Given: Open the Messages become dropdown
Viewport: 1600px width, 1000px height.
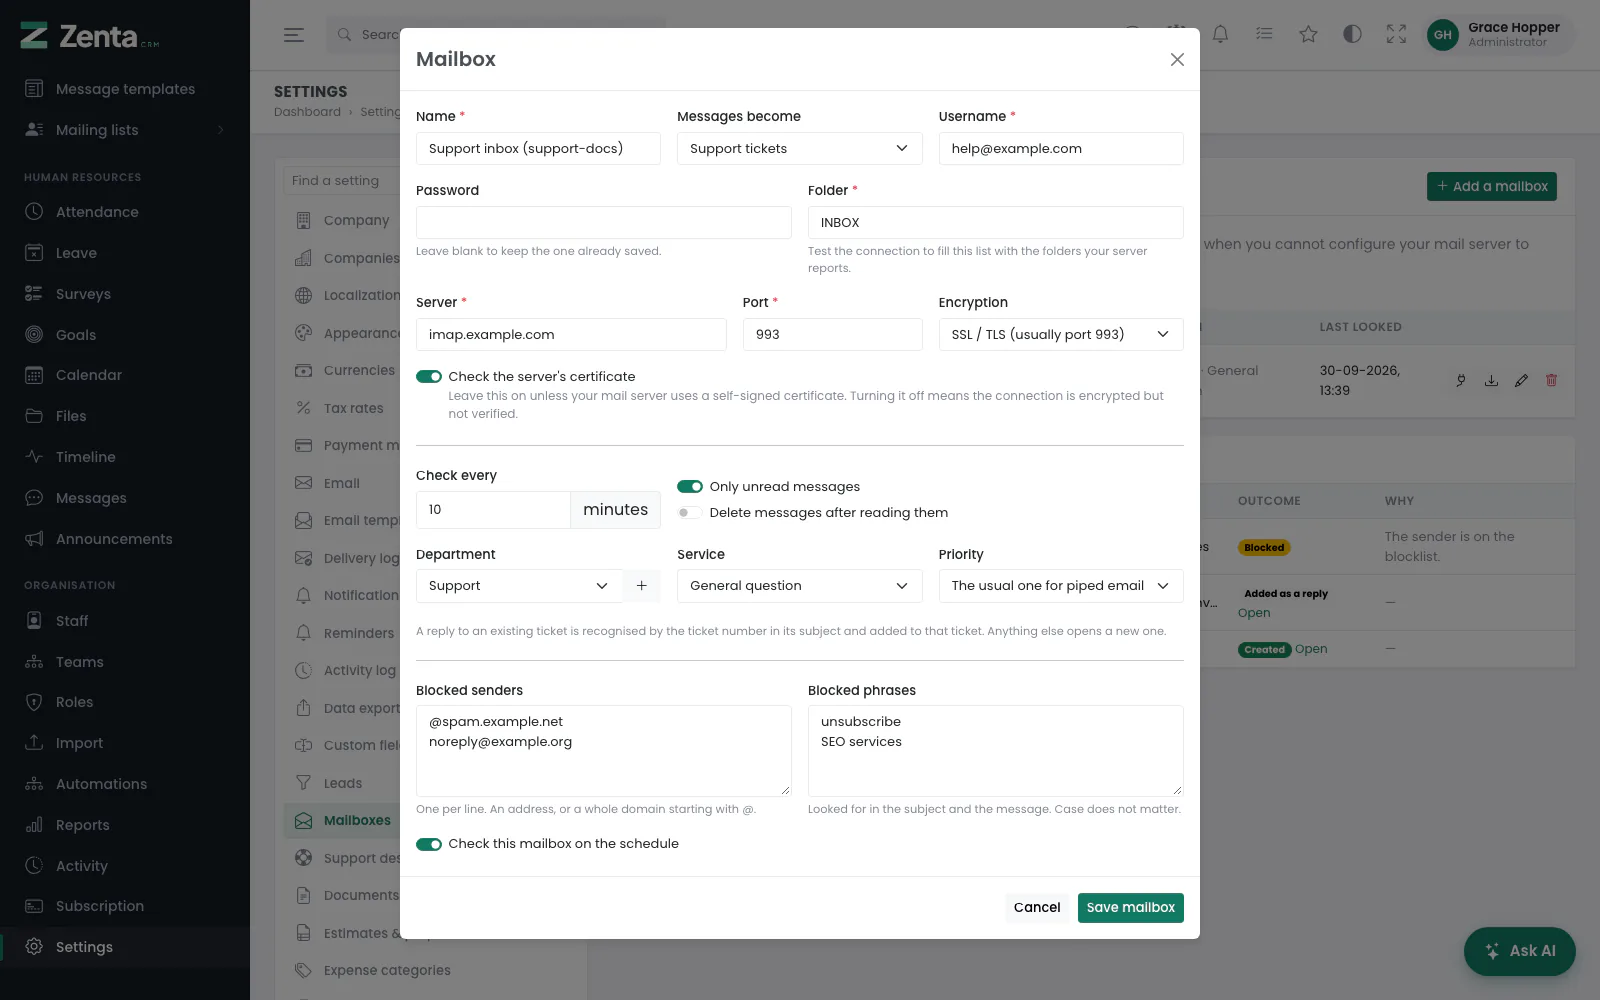Looking at the screenshot, I should [799, 149].
